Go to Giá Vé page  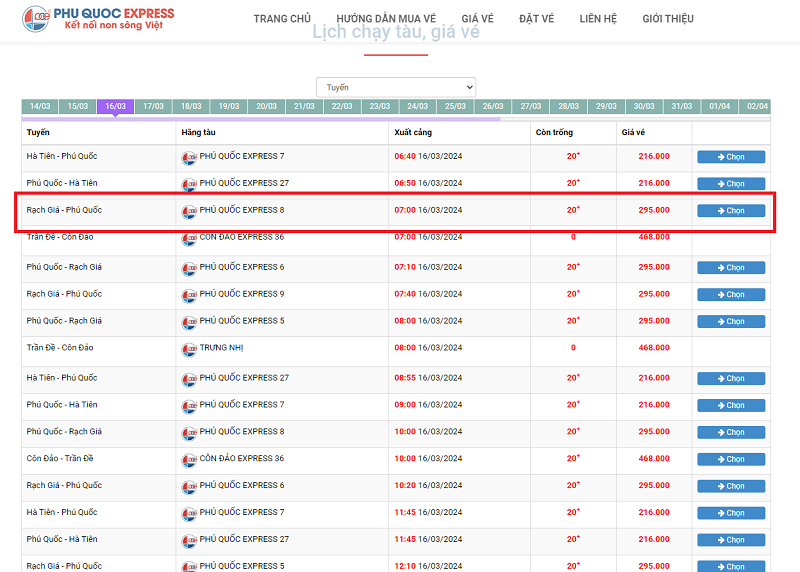(478, 19)
